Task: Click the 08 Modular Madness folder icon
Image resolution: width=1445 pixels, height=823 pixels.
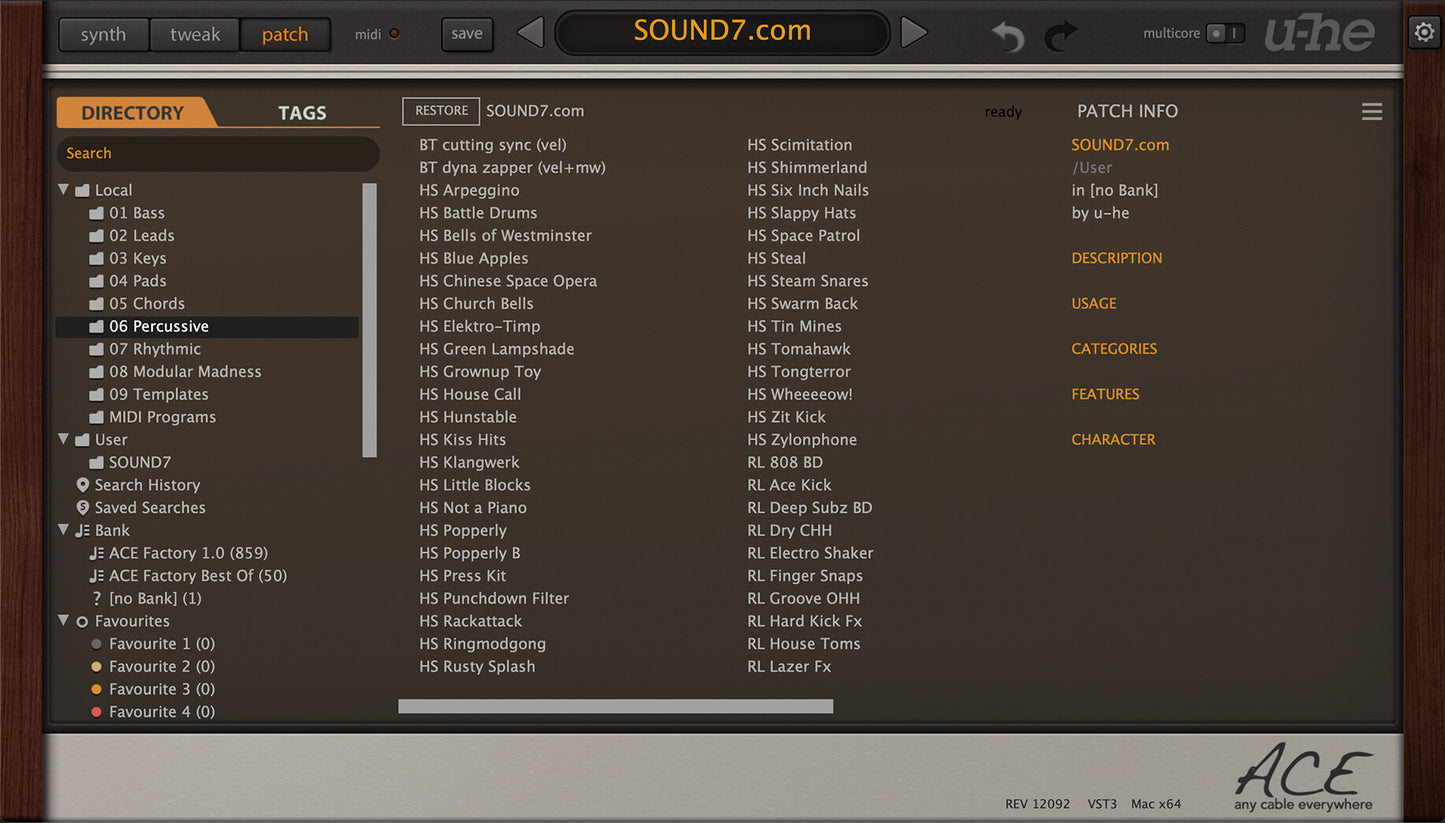Action: click(x=96, y=372)
